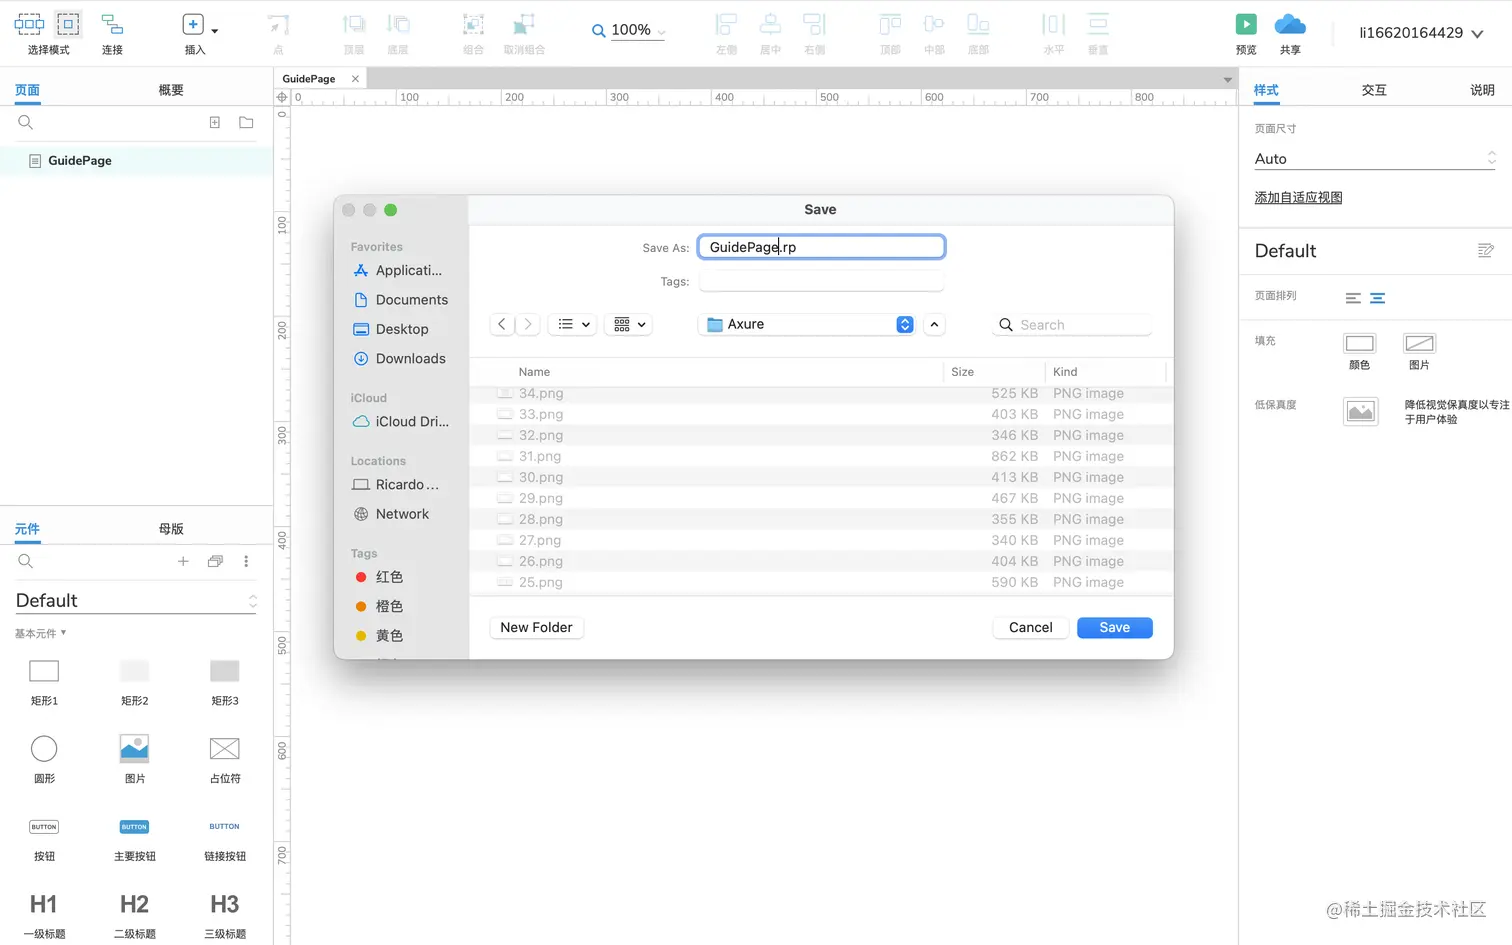Click the 颜色 fill color swatch
1512x945 pixels.
[x=1359, y=343]
